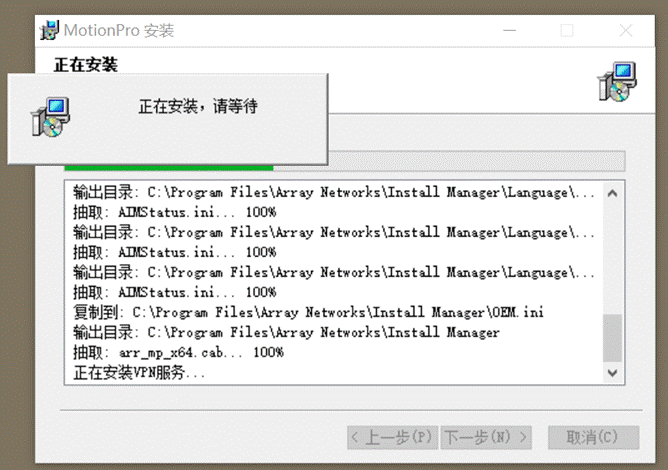Image resolution: width=668 pixels, height=470 pixels.
Task: Click the green filled part of the progress bar
Action: coord(169,168)
